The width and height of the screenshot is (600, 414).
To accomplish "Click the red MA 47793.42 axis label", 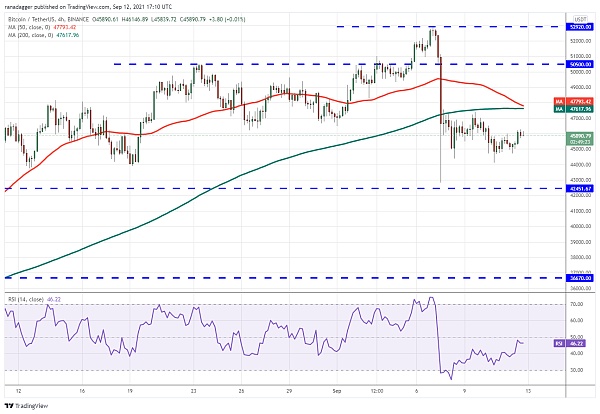I will (x=574, y=102).
